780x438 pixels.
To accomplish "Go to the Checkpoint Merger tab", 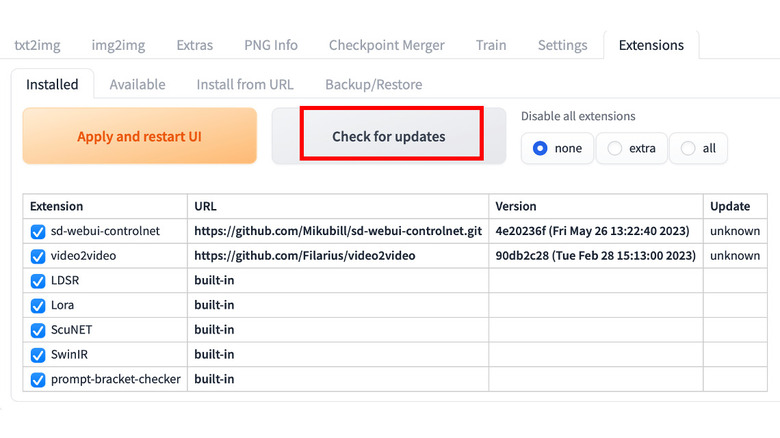I will (x=386, y=45).
